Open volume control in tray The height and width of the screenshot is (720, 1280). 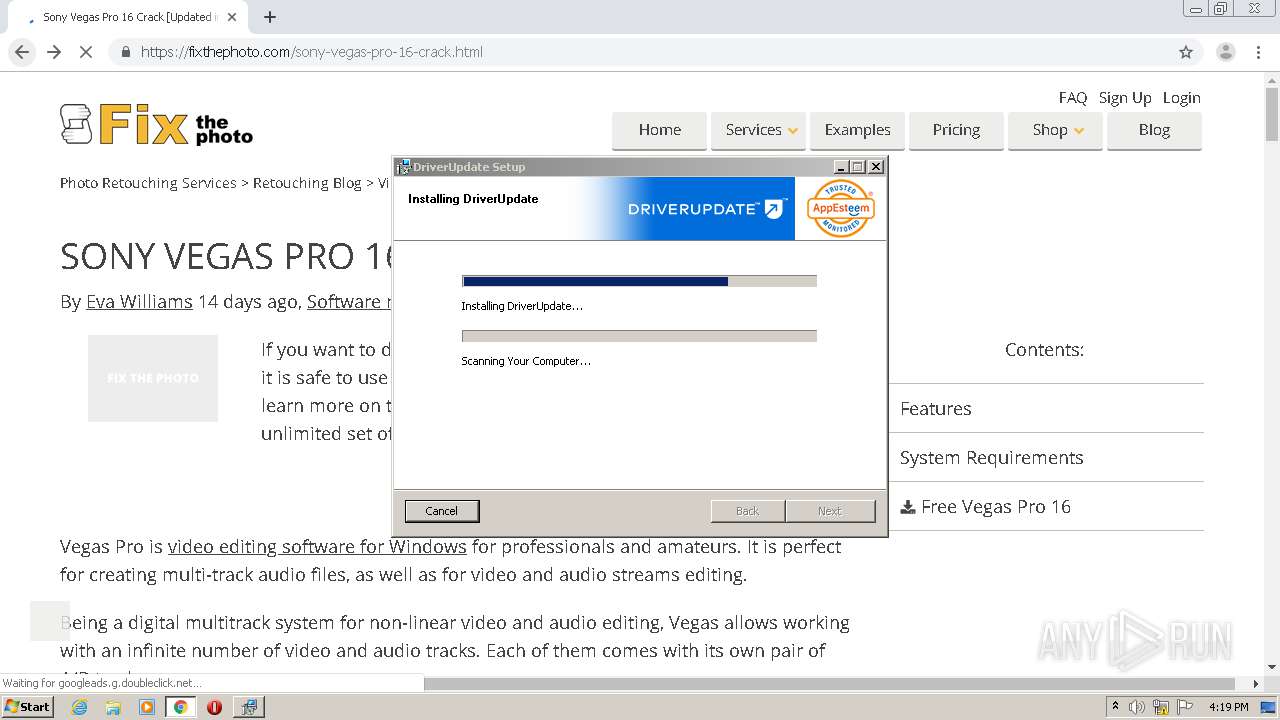pos(1137,707)
